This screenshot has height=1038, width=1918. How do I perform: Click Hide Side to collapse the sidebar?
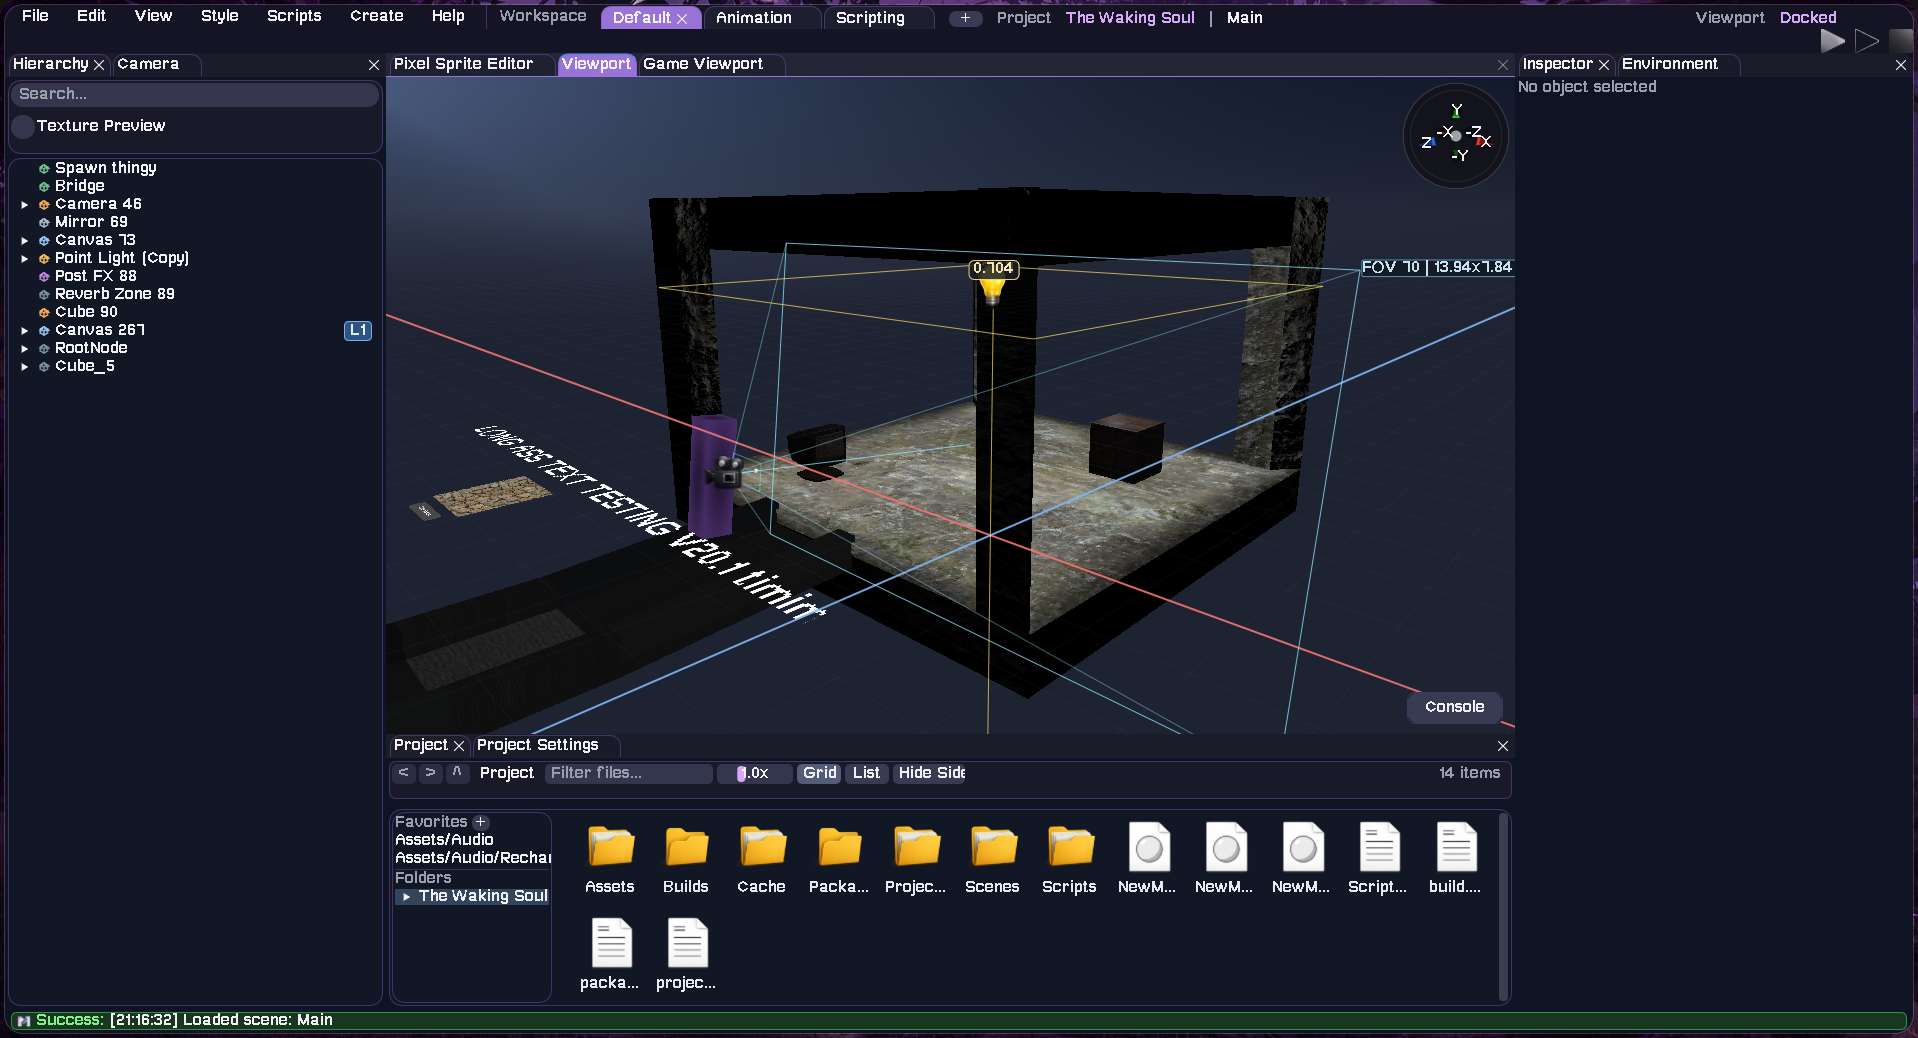point(930,773)
